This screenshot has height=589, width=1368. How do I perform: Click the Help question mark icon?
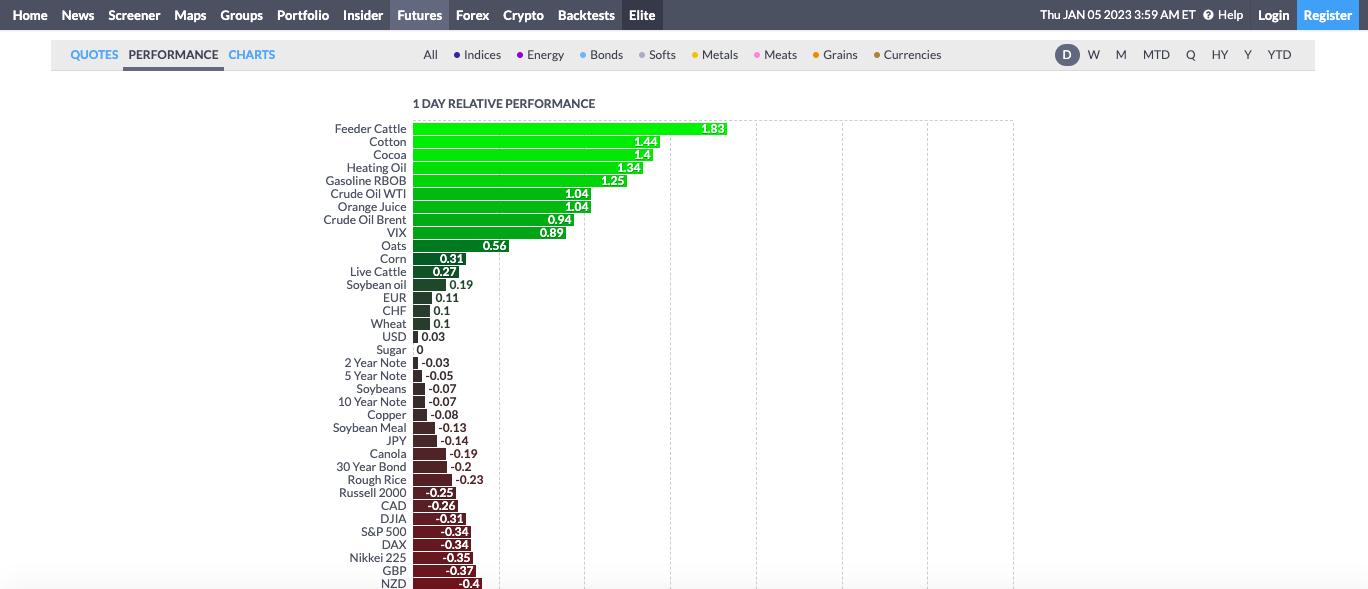[x=1208, y=15]
